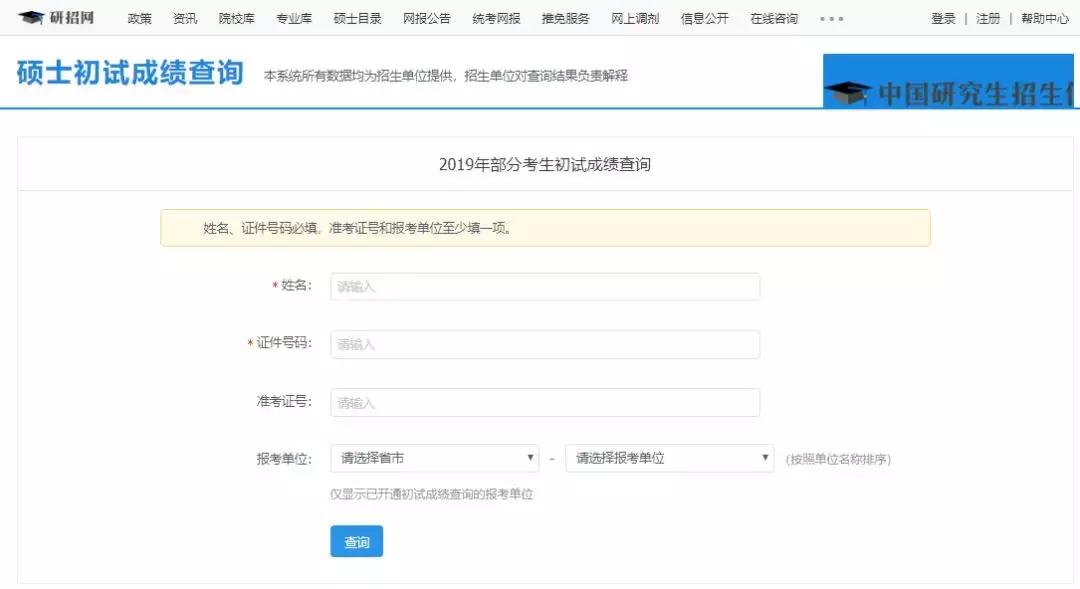Screen dimensions: 1080x589
Task: Open the 网上调剂 section
Action: click(636, 18)
